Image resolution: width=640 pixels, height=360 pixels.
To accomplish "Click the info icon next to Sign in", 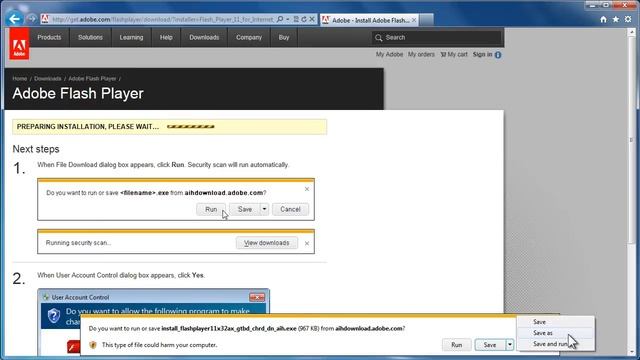I will point(498,55).
